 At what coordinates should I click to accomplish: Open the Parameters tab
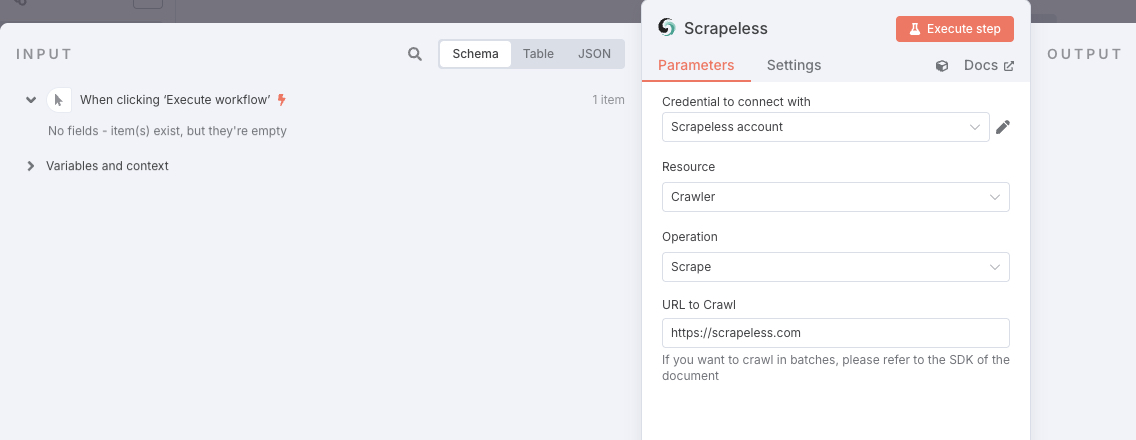point(696,65)
